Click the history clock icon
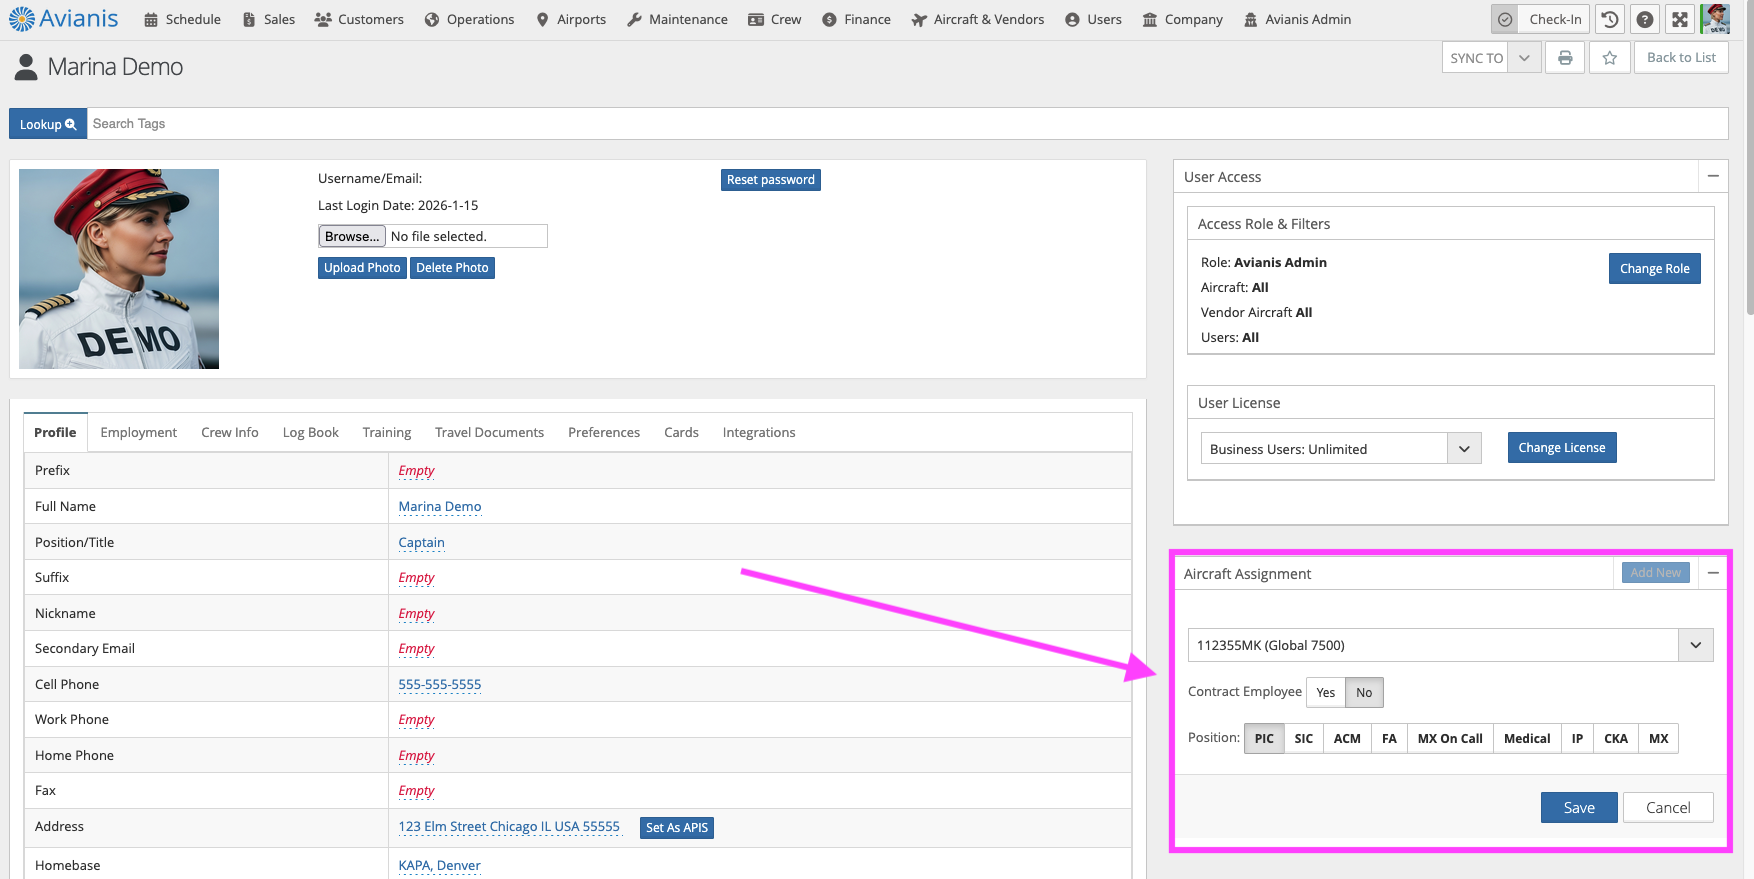Viewport: 1754px width, 879px height. (x=1610, y=19)
